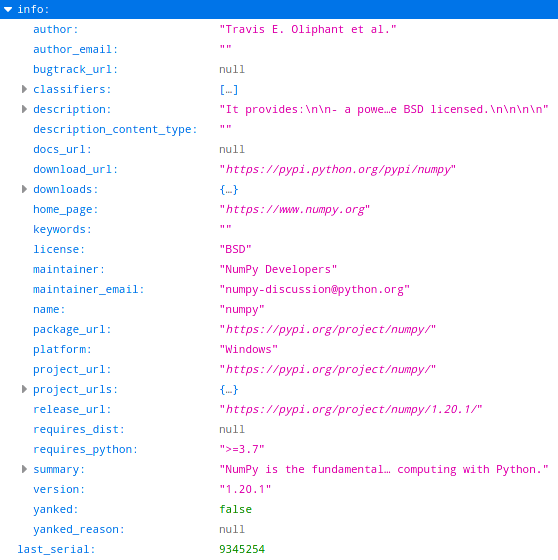Select the author key
This screenshot has width=558, height=560.
(x=55, y=29)
